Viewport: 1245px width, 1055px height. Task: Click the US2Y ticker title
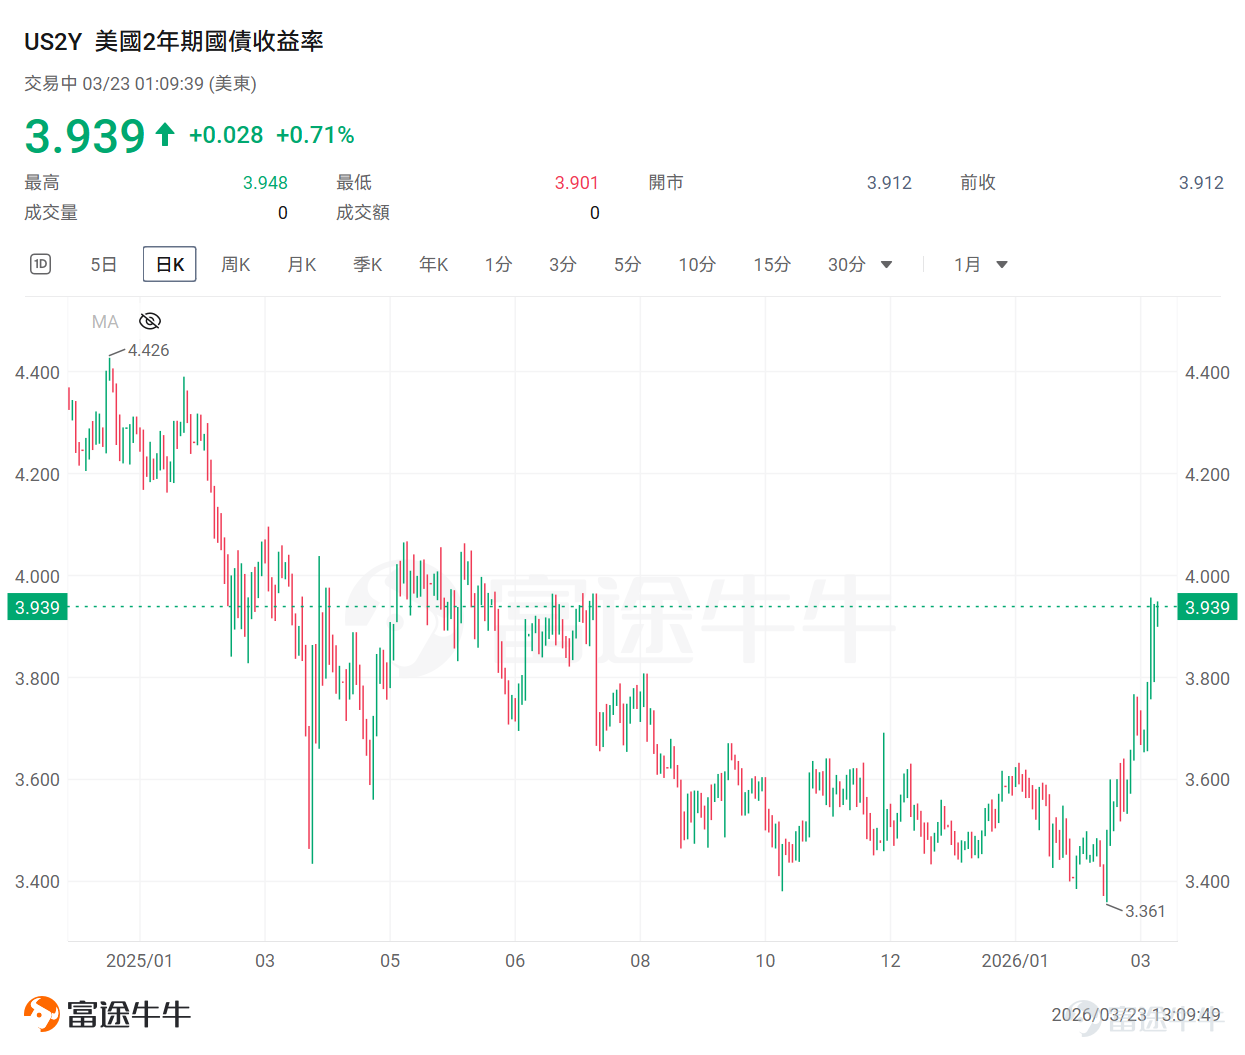click(53, 41)
